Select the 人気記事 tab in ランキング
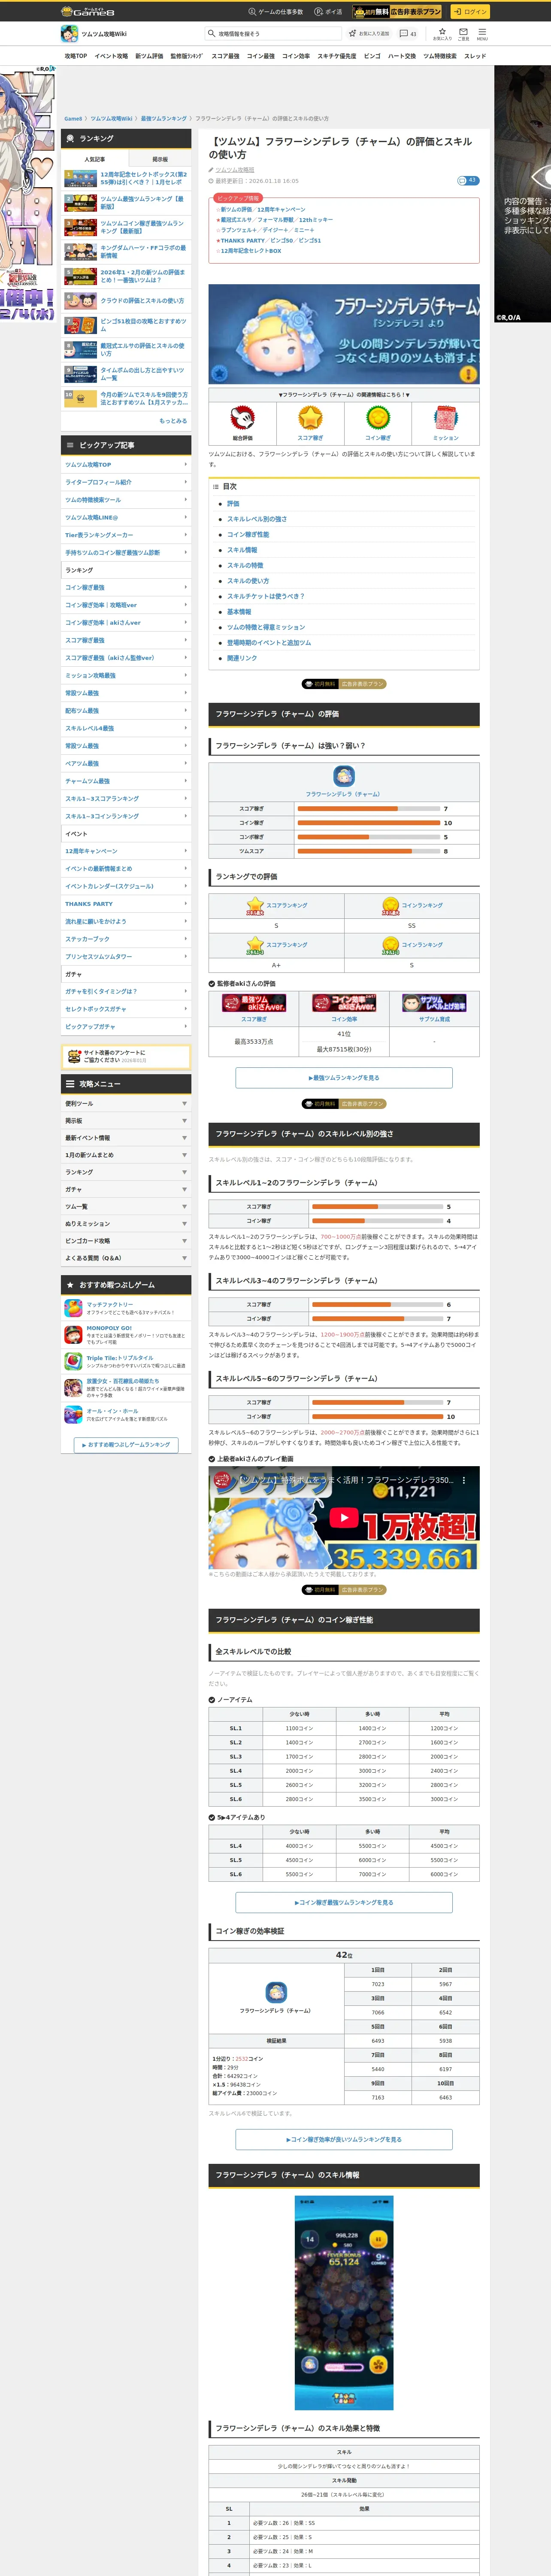 coord(95,159)
